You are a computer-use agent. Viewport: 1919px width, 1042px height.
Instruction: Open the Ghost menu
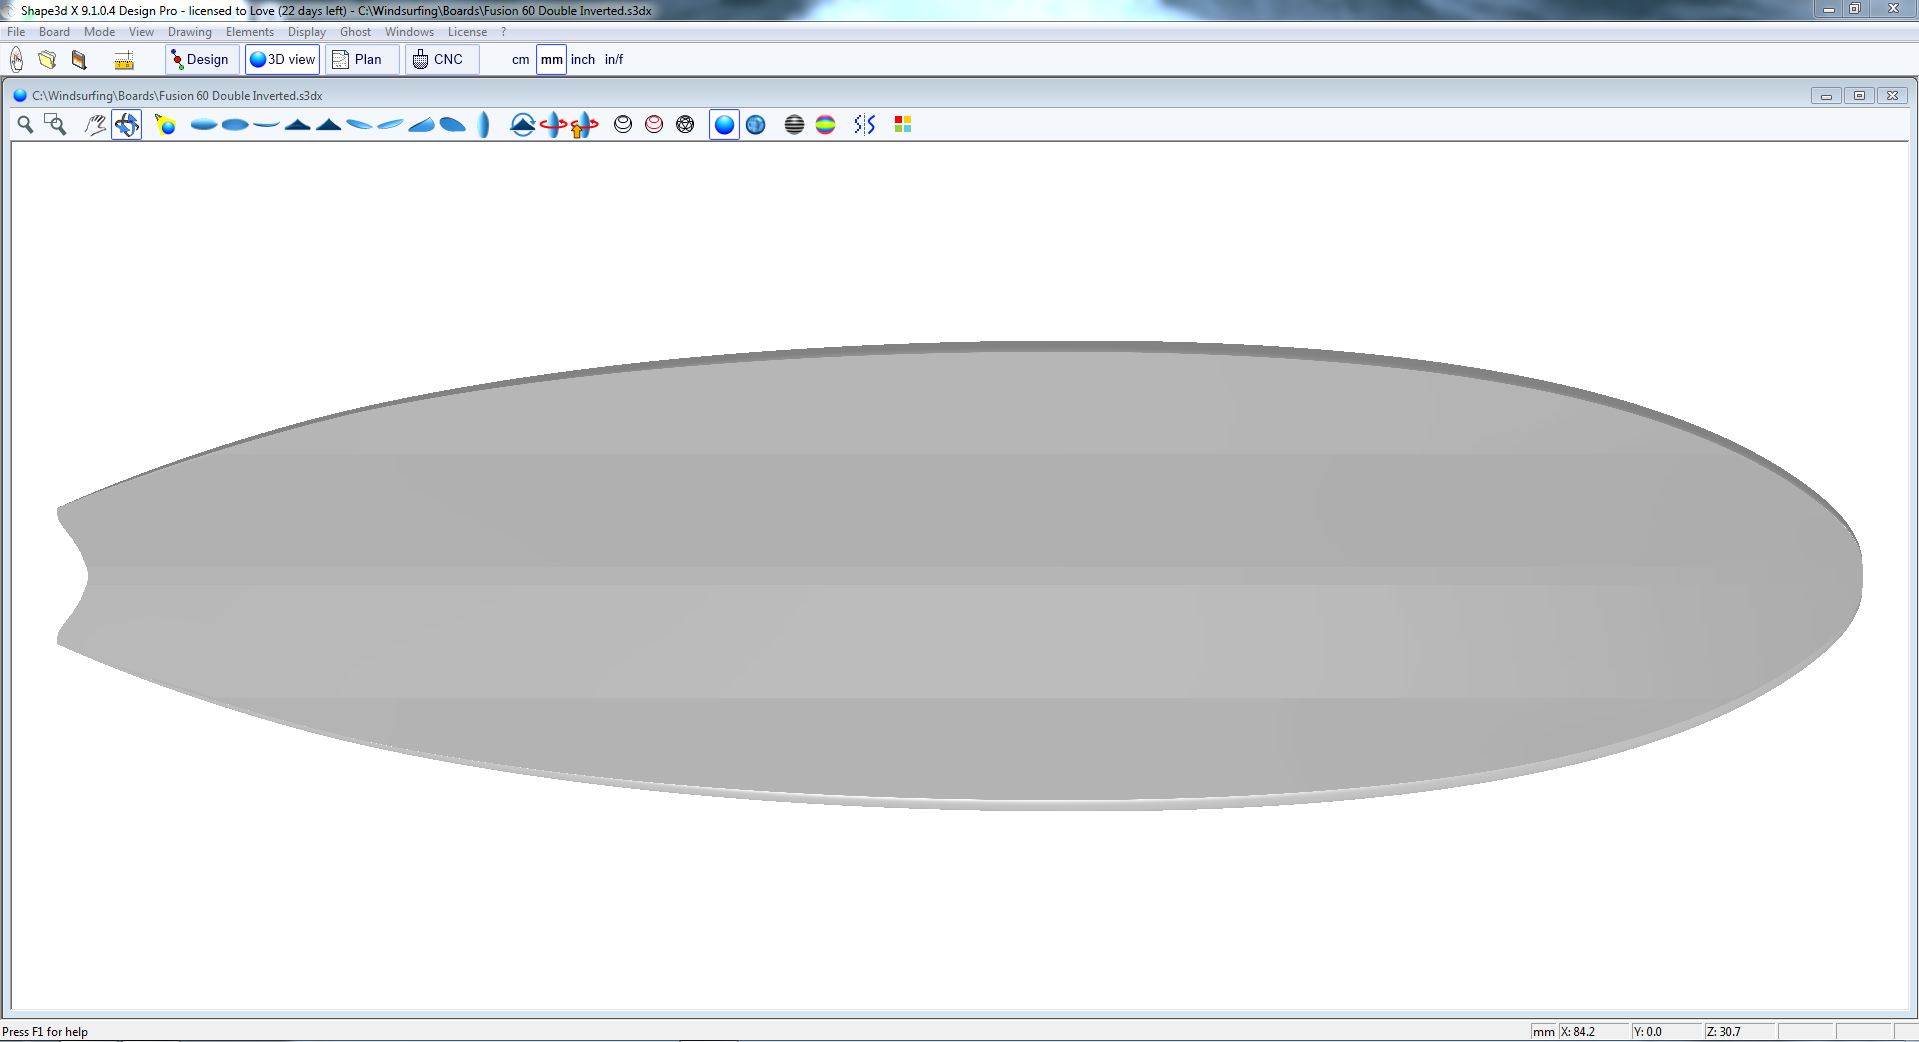pyautogui.click(x=355, y=32)
